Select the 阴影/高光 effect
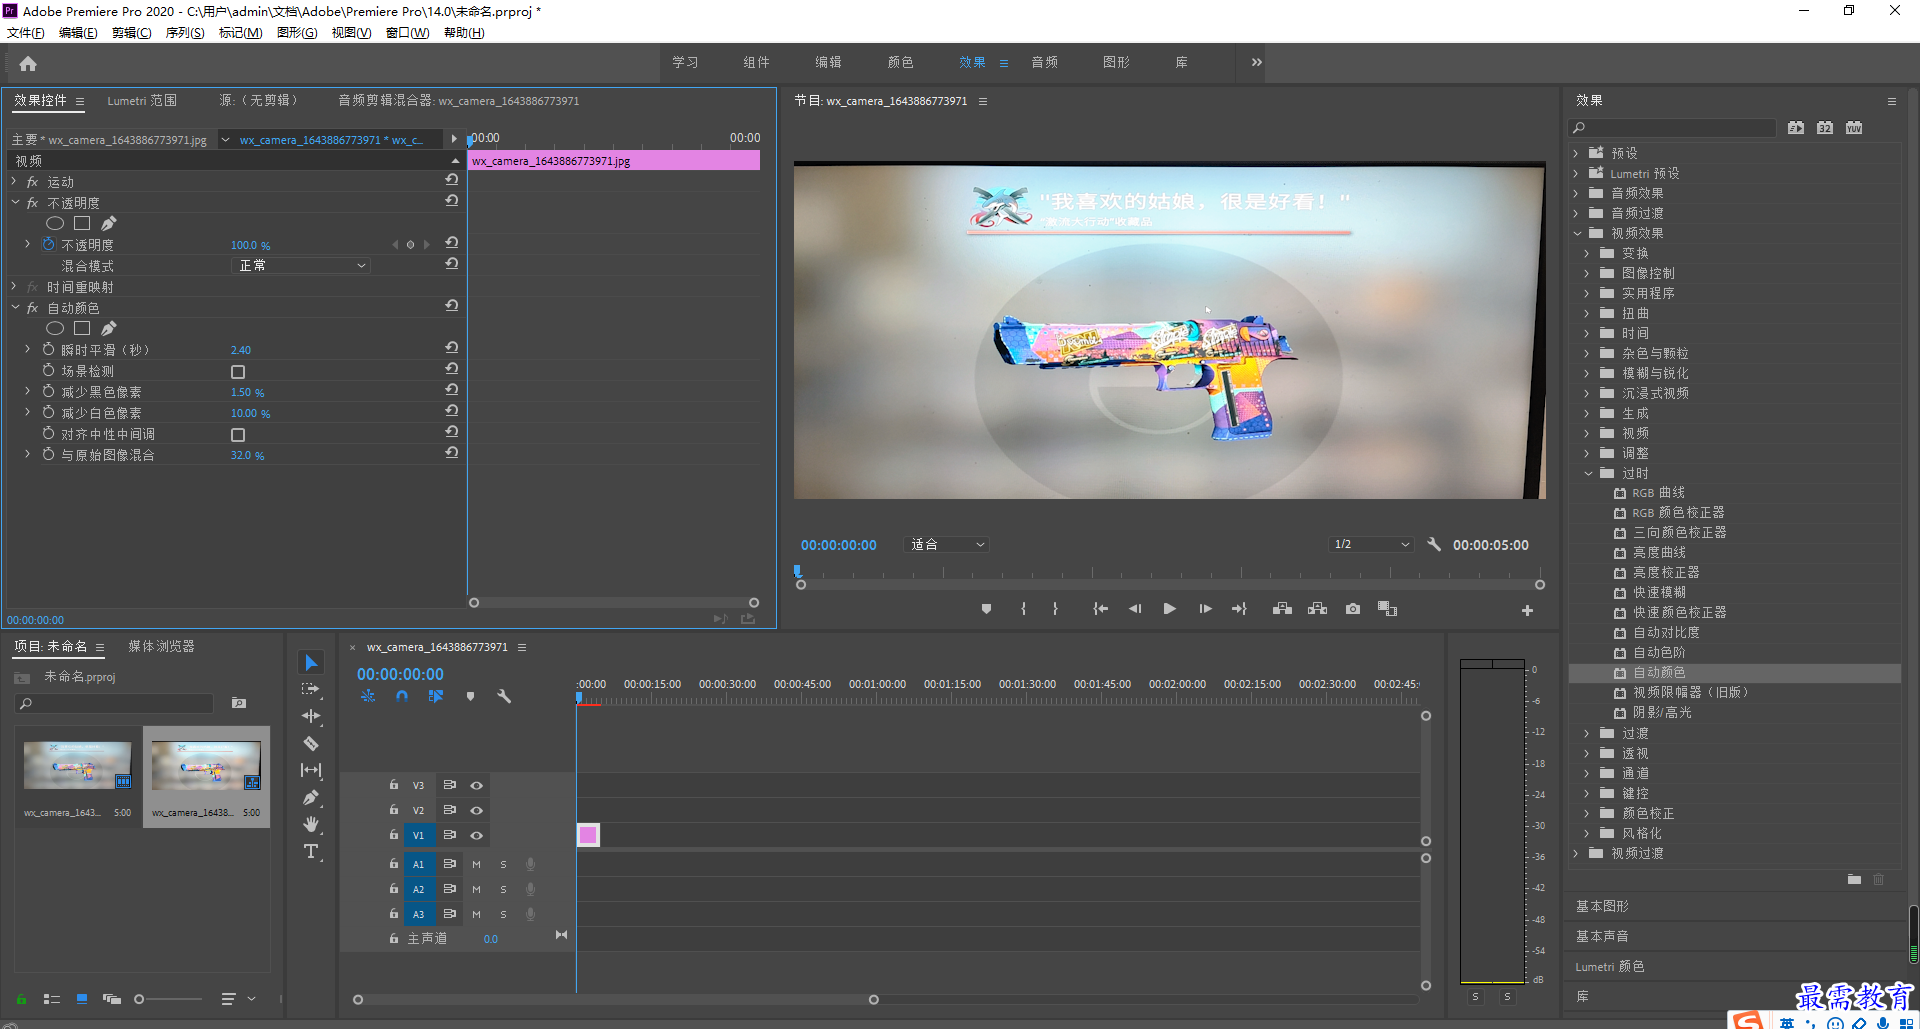This screenshot has width=1920, height=1029. [1662, 712]
